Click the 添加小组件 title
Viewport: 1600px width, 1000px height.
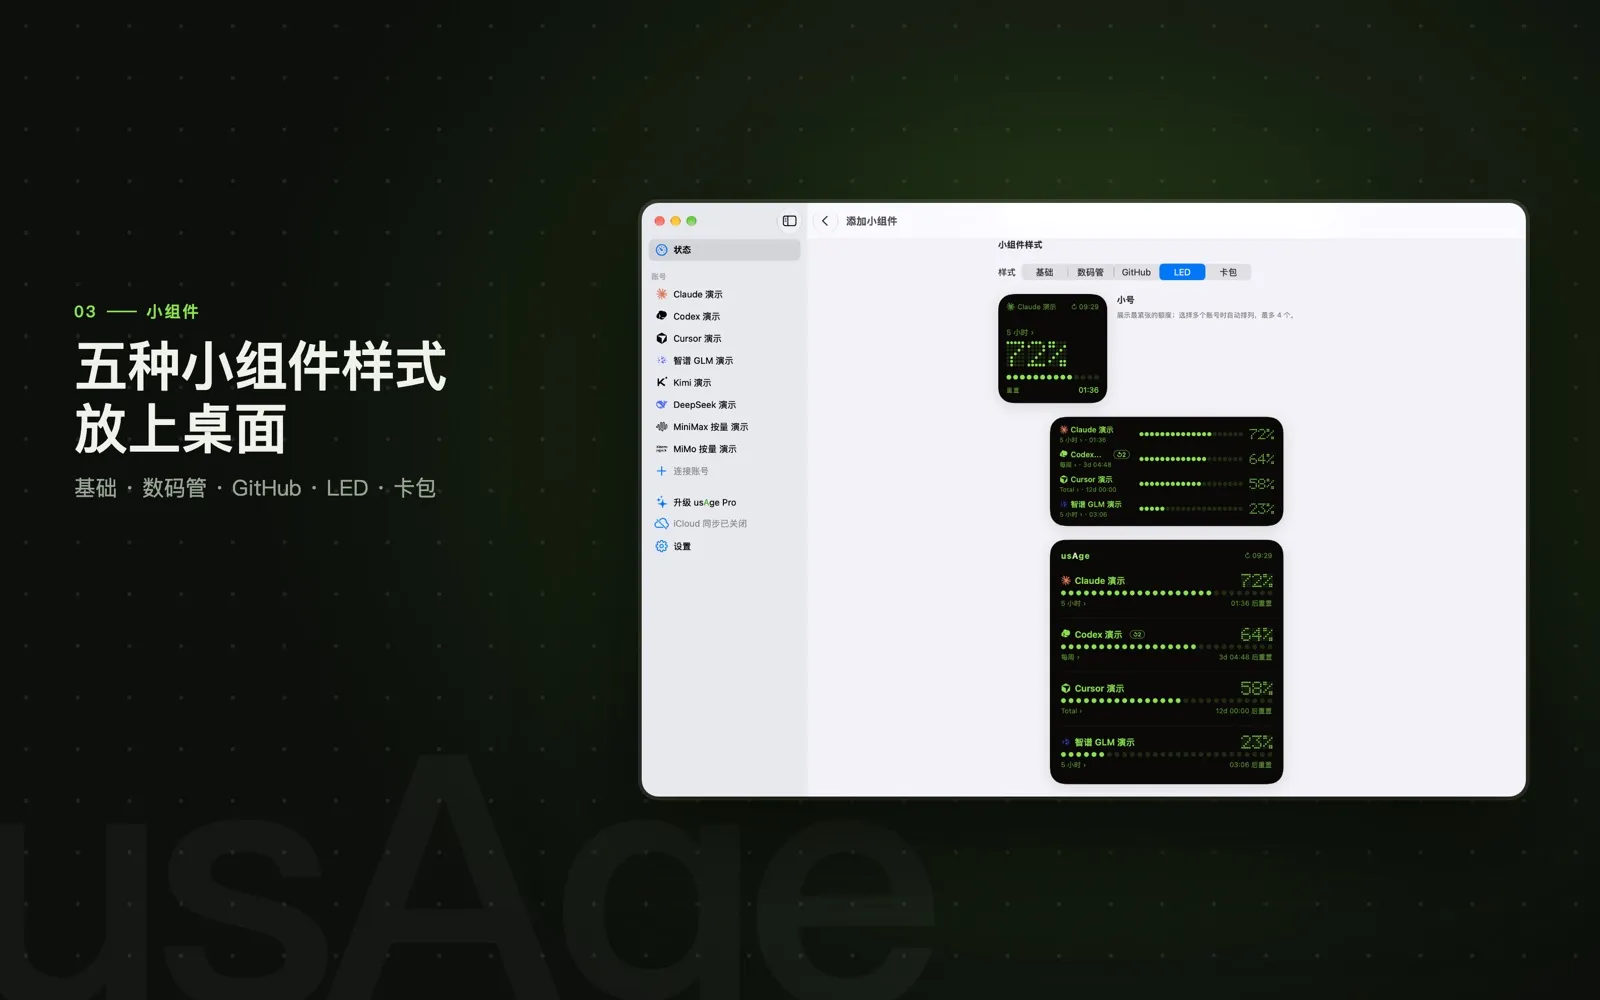[x=871, y=221]
